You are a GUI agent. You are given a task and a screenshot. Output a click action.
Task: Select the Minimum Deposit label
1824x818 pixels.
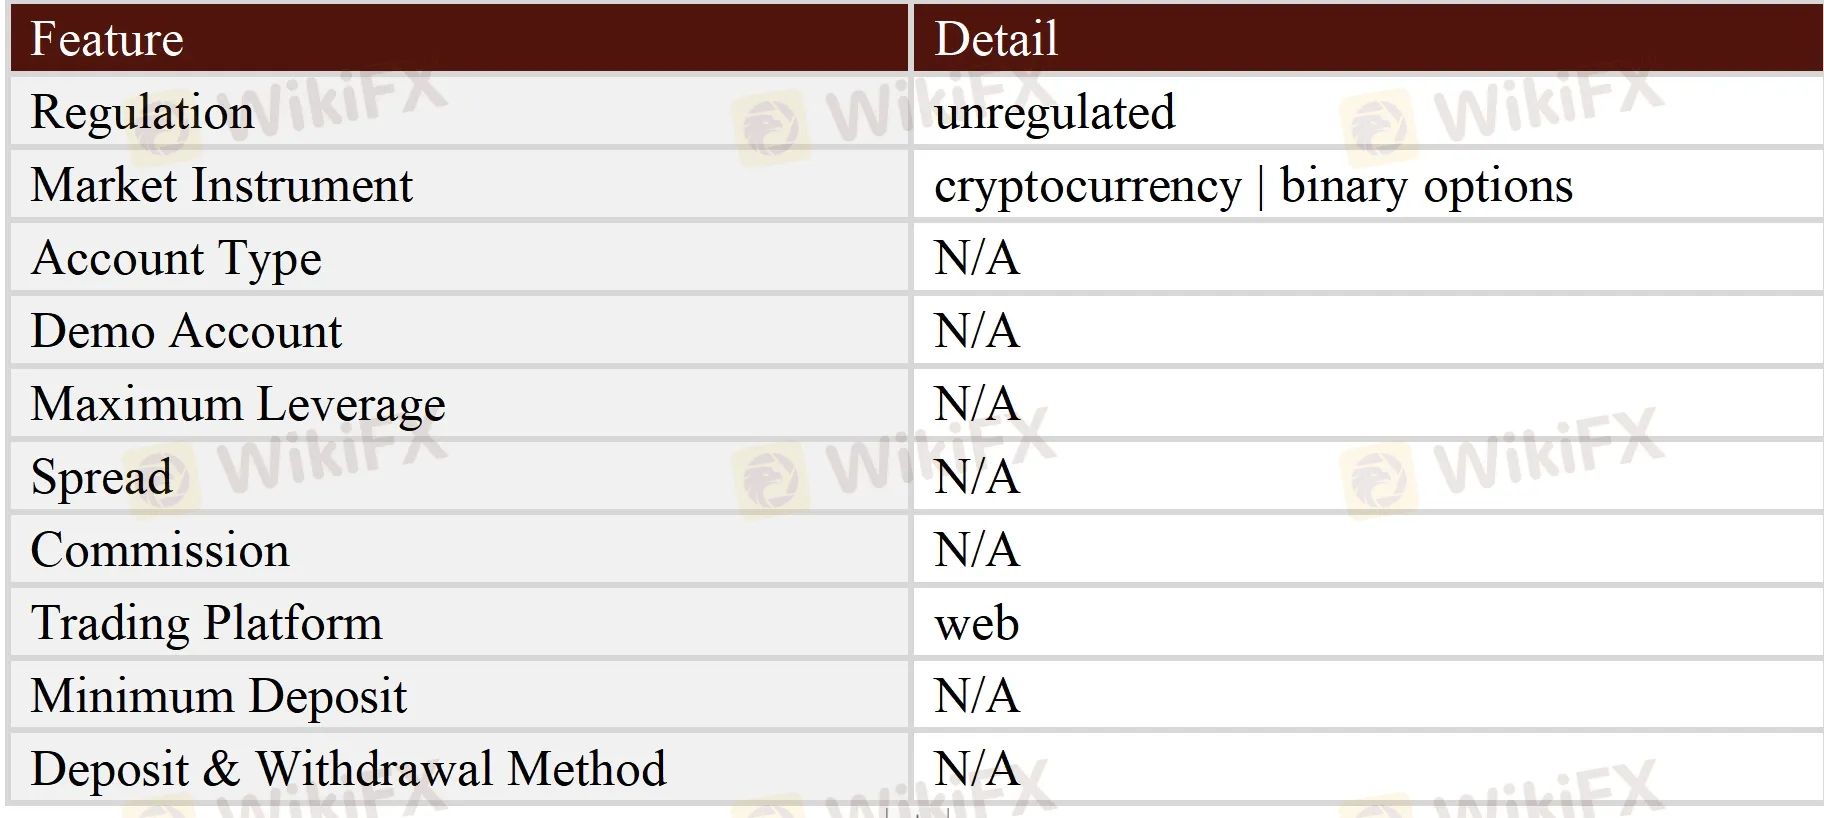click(x=218, y=696)
